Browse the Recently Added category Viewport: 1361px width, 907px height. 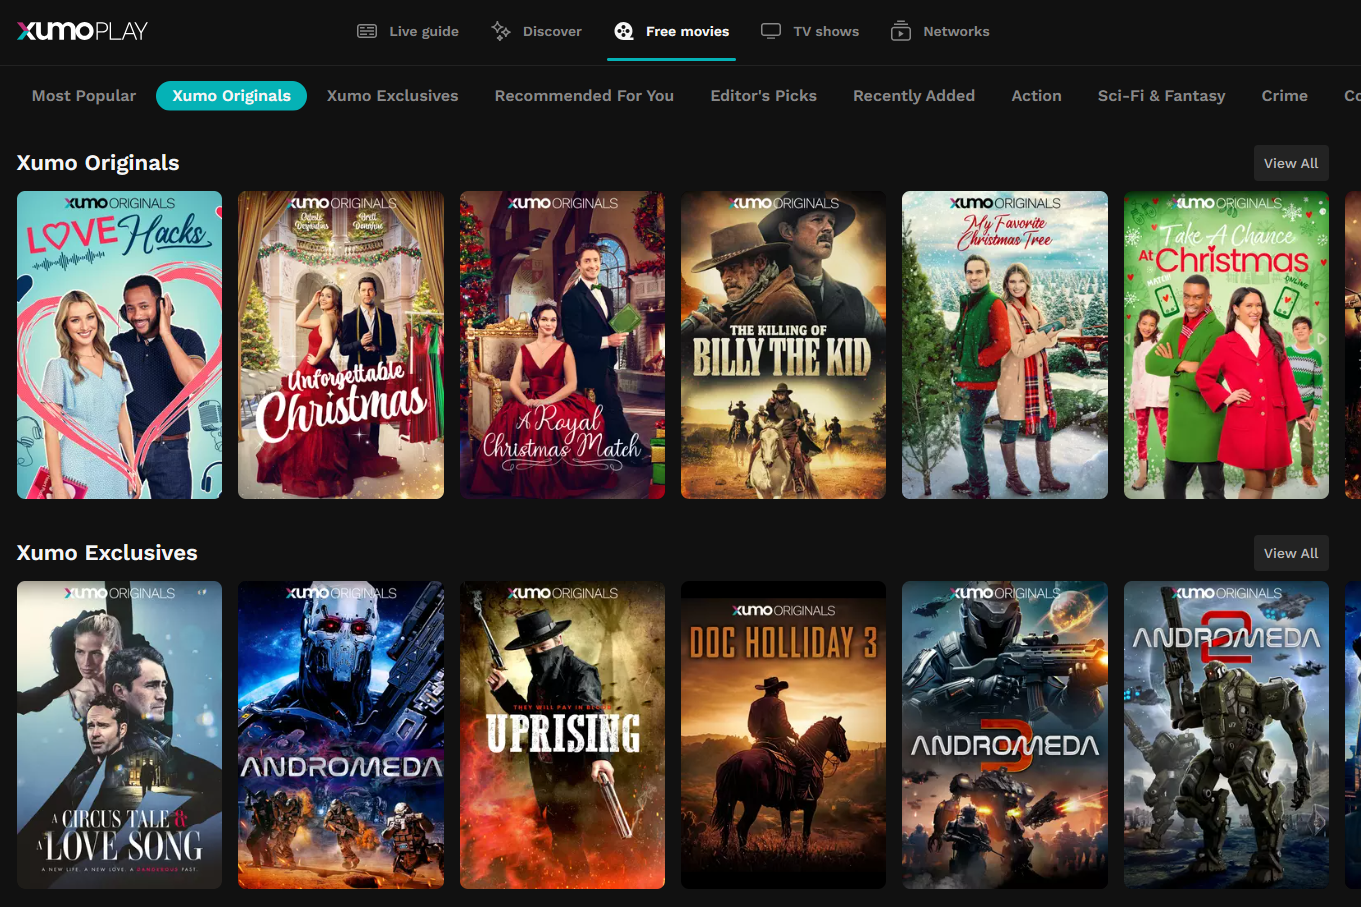tap(913, 95)
